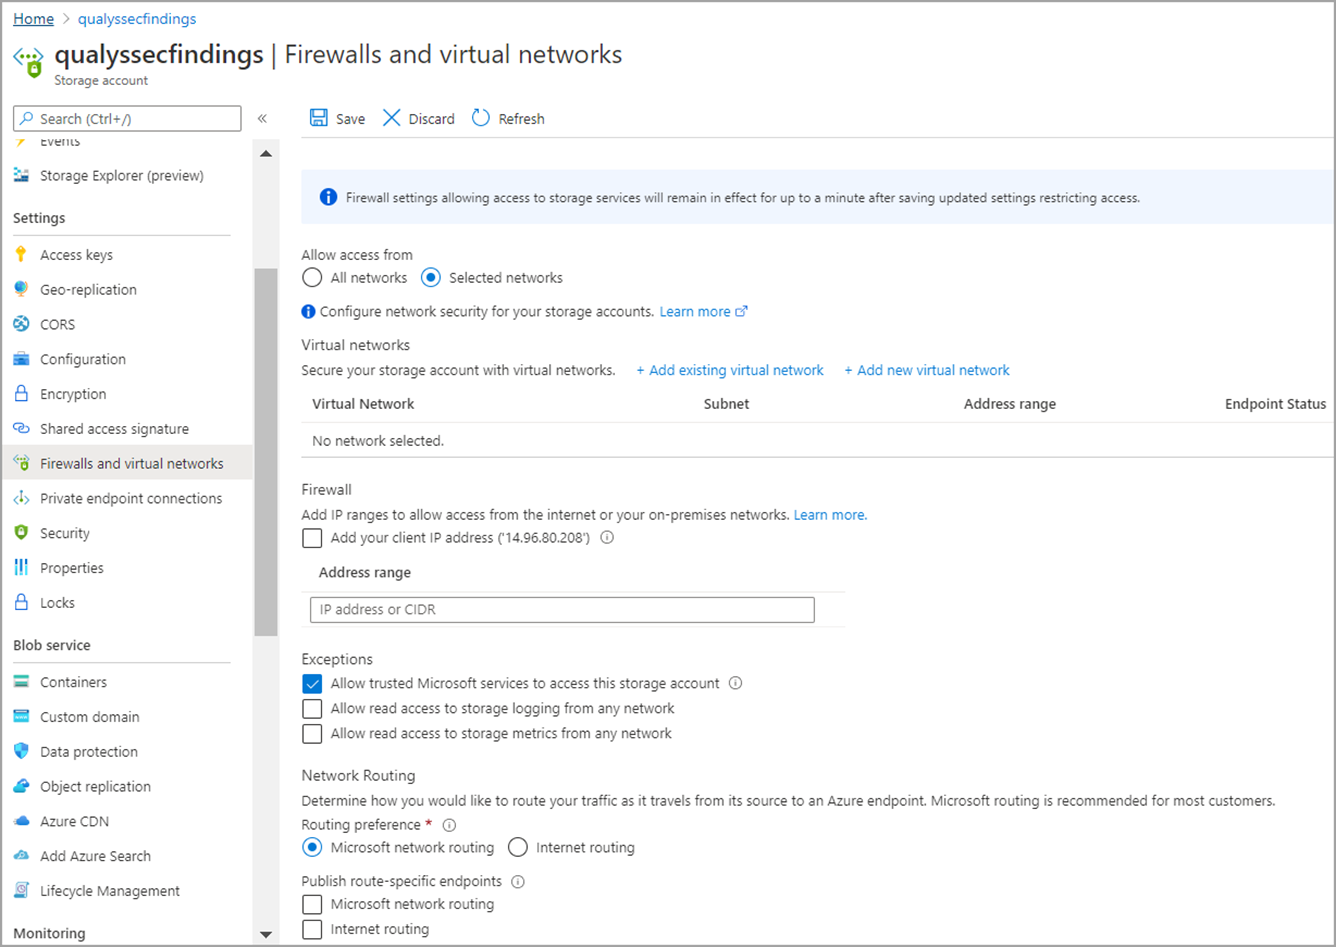Click the Add Azure Search icon

coord(21,856)
